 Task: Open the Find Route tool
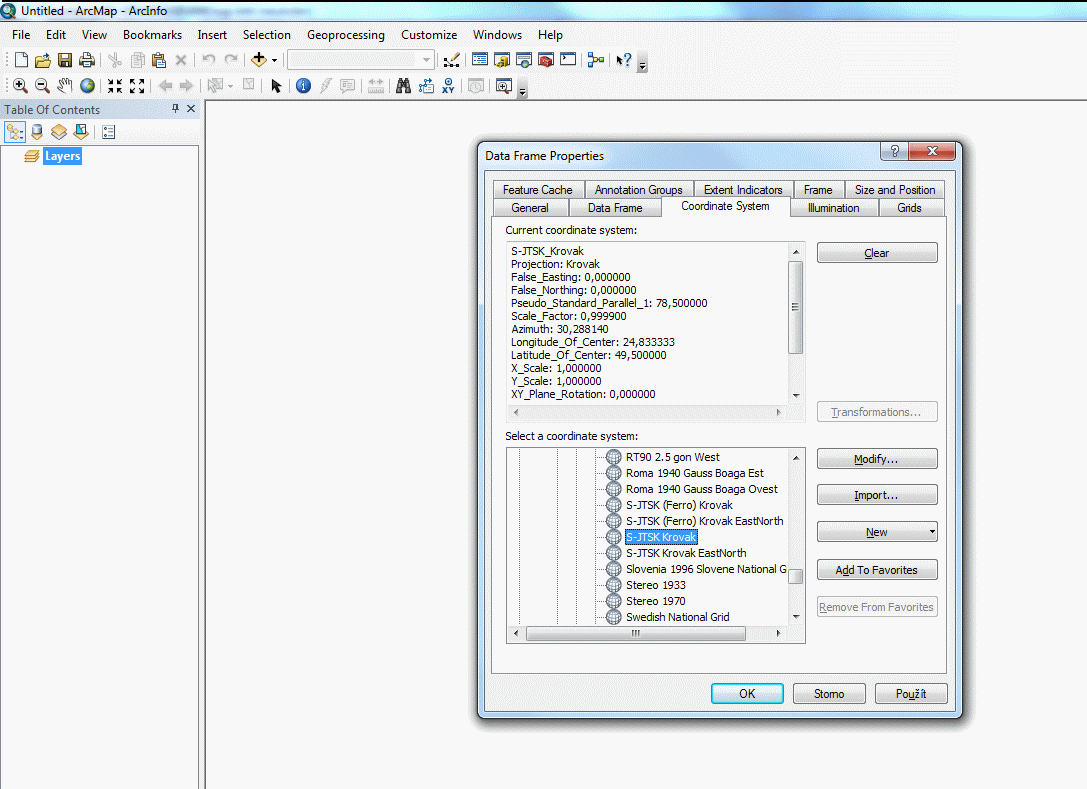tap(426, 86)
